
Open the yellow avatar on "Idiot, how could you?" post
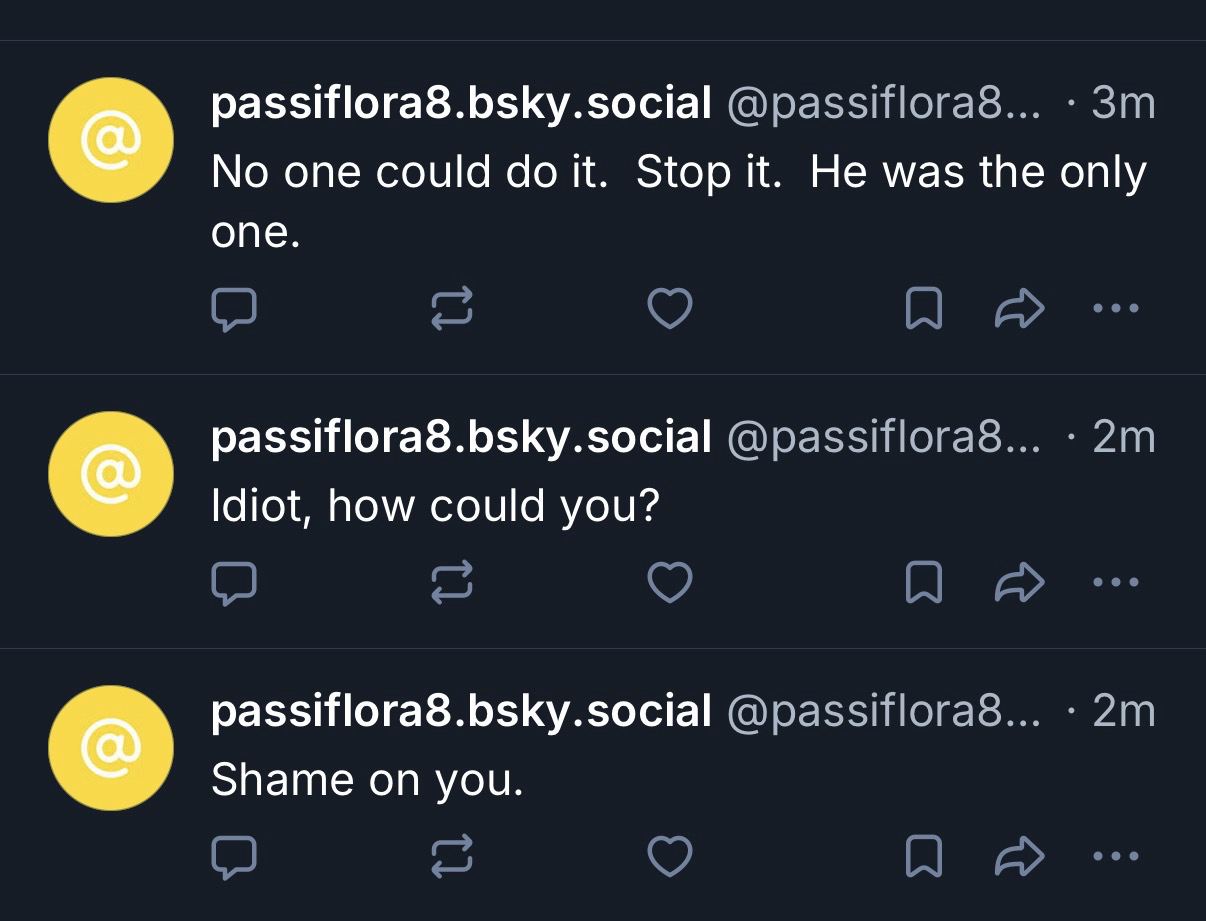(111, 474)
